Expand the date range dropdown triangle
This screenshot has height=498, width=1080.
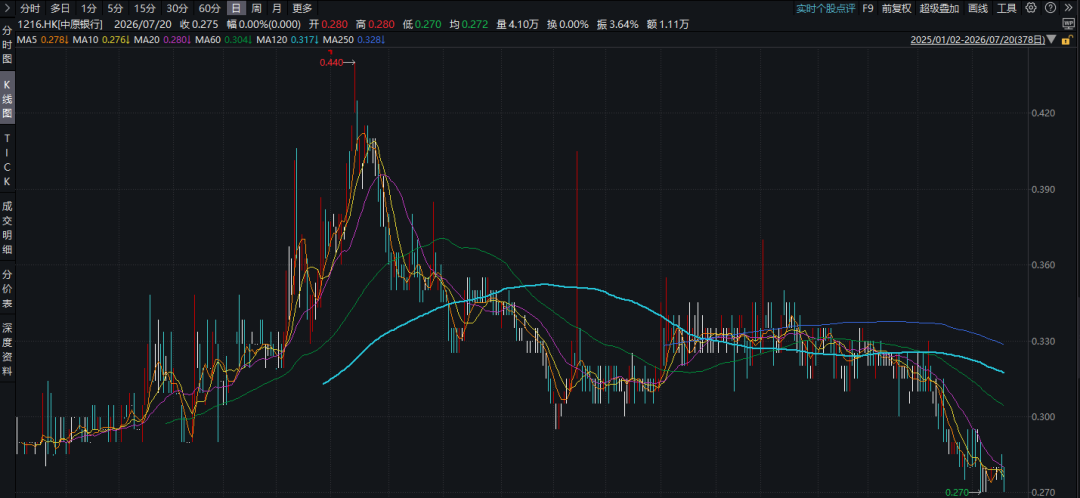point(1050,40)
